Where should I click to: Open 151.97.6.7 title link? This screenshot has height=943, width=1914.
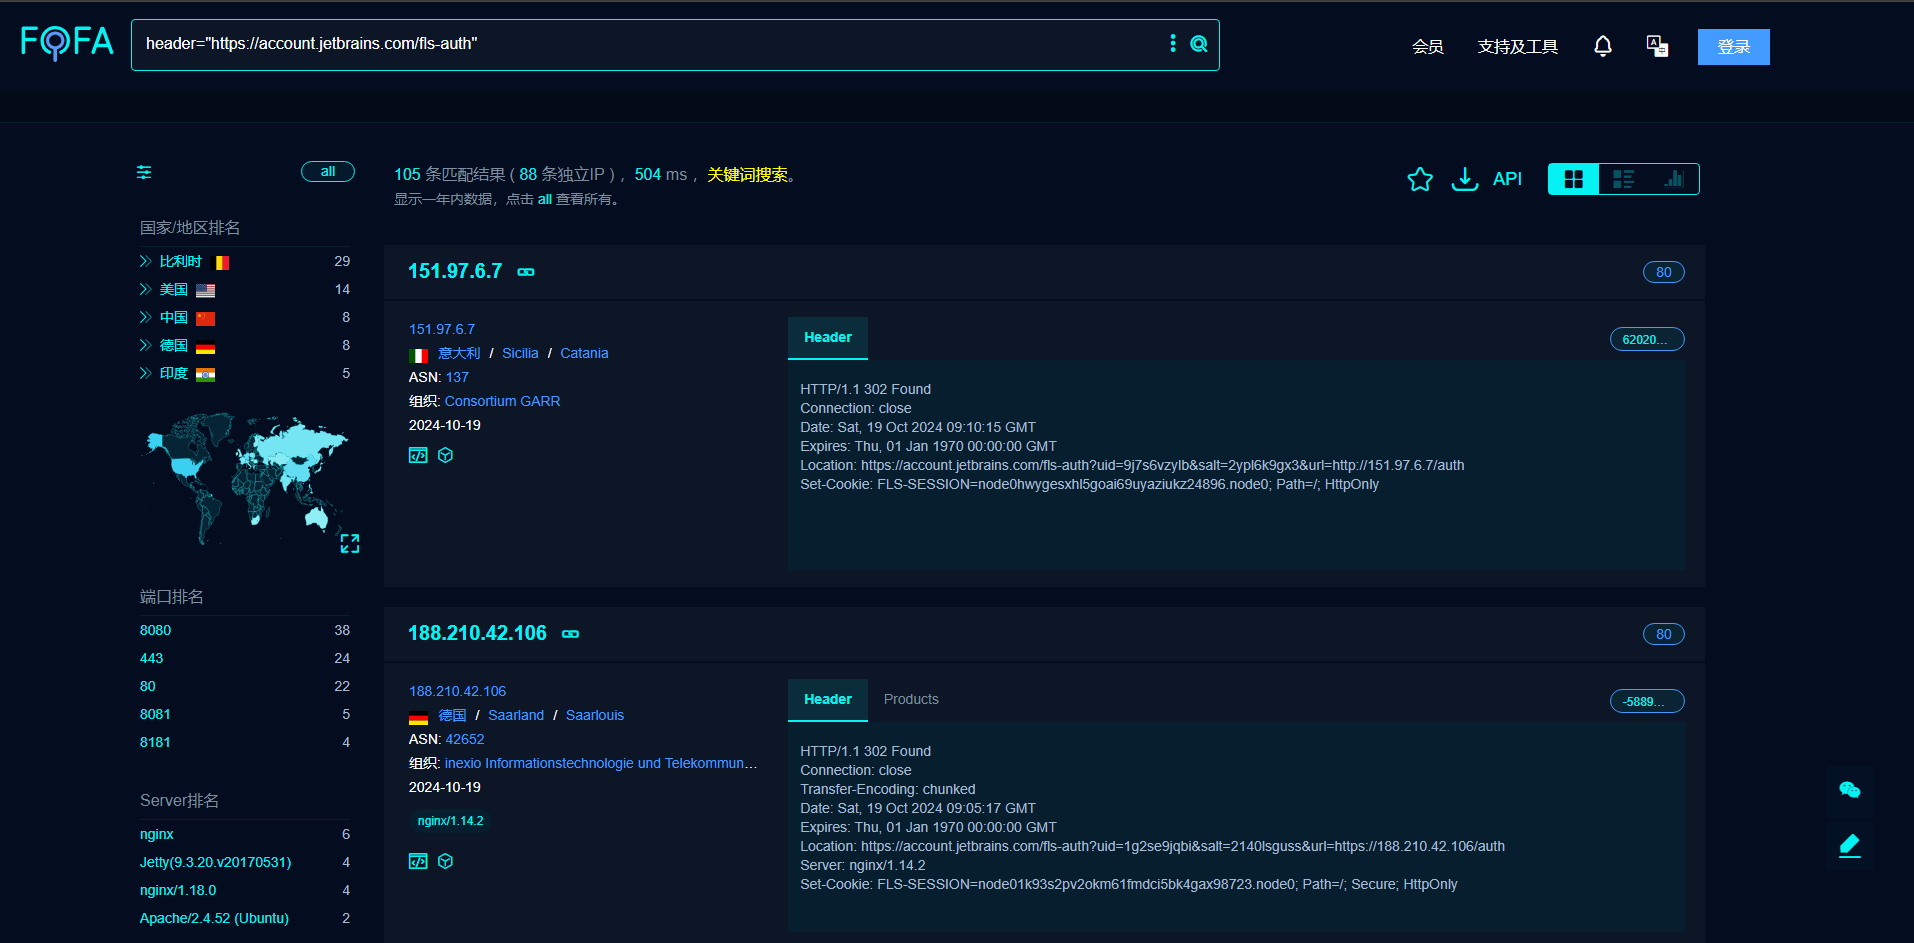[455, 271]
